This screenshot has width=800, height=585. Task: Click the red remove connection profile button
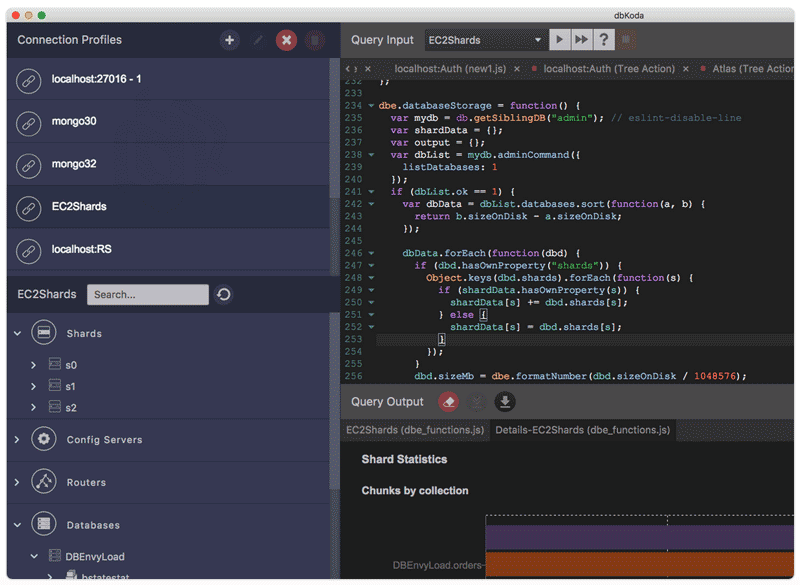[286, 40]
